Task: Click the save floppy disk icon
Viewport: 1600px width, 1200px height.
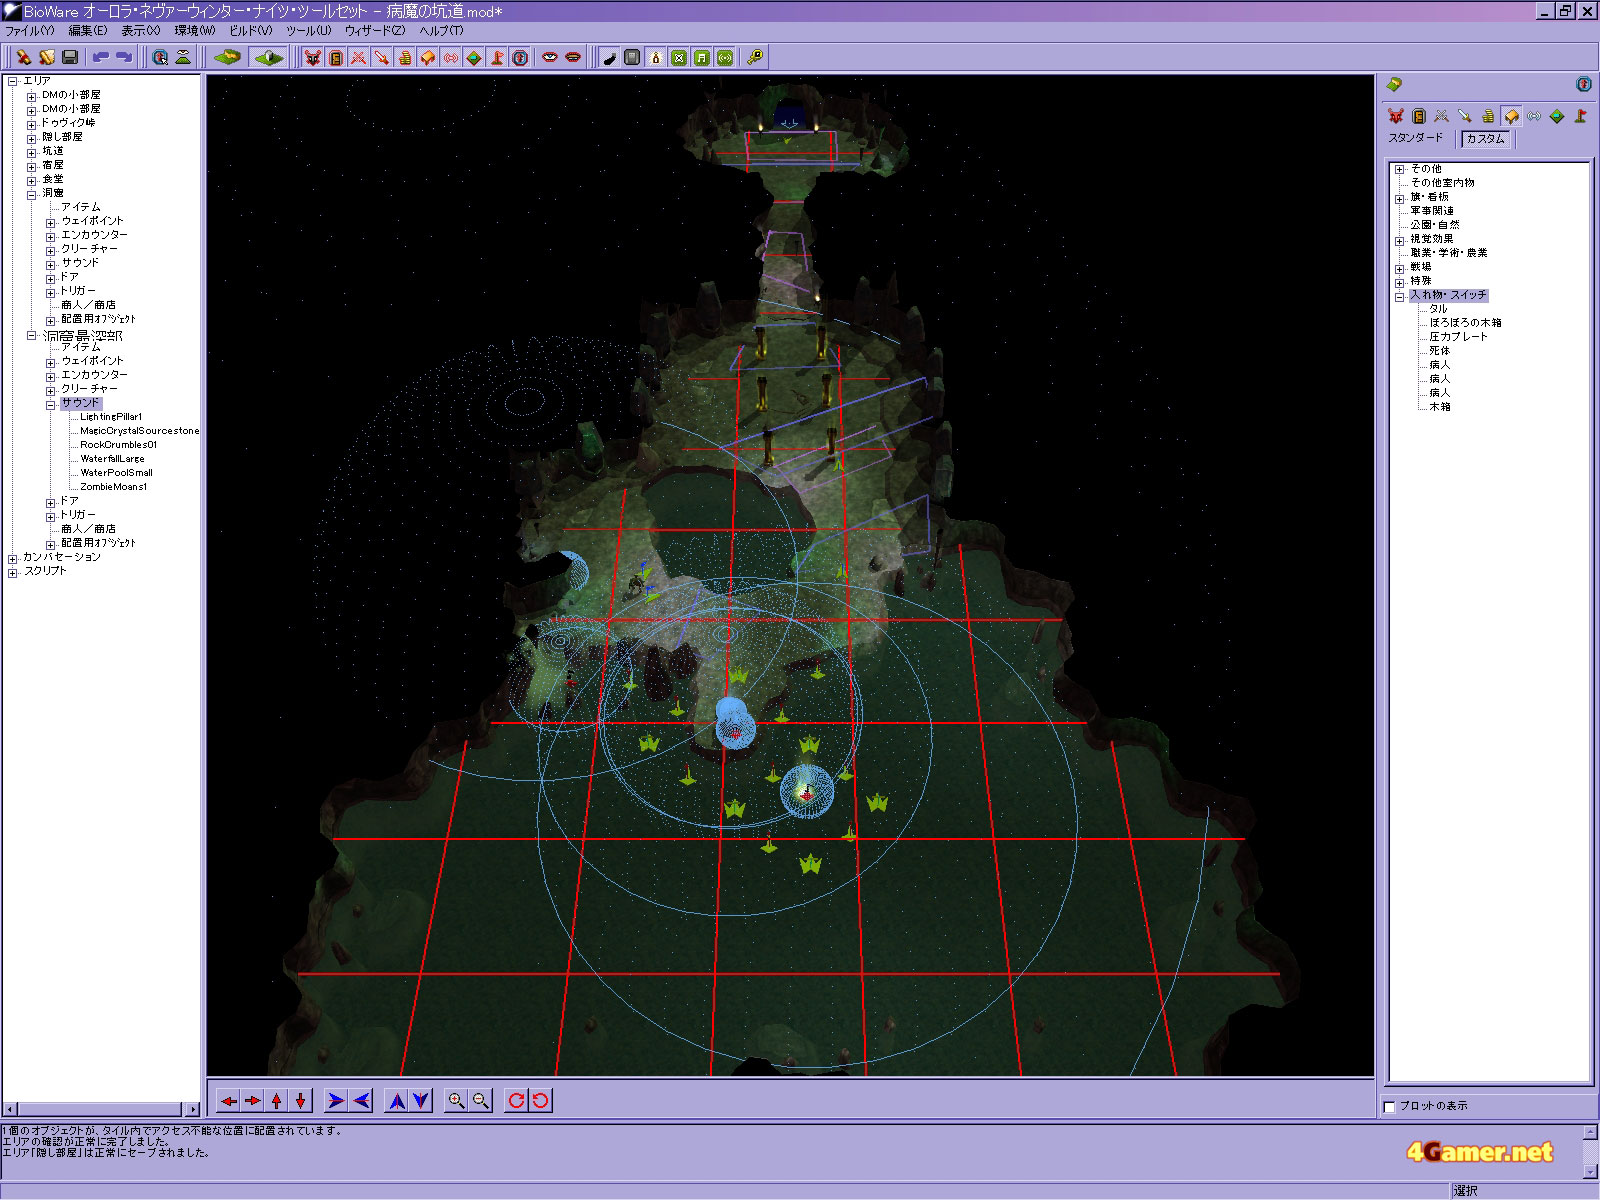Action: [70, 58]
